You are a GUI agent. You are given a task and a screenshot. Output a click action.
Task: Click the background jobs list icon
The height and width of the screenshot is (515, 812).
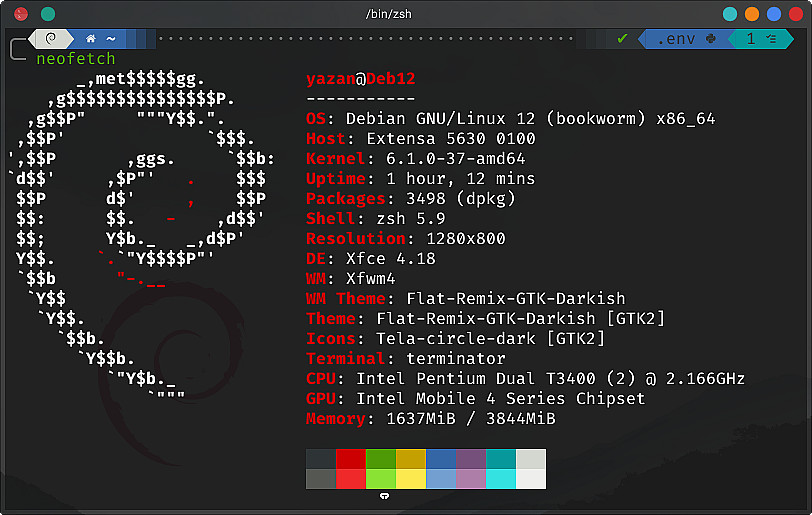coord(771,38)
